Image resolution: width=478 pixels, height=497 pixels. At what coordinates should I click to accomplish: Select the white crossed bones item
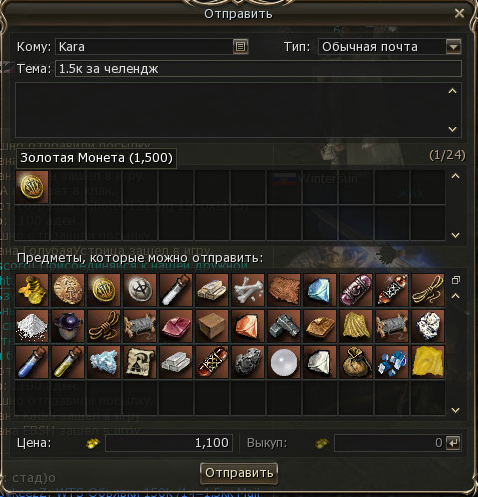(x=248, y=290)
